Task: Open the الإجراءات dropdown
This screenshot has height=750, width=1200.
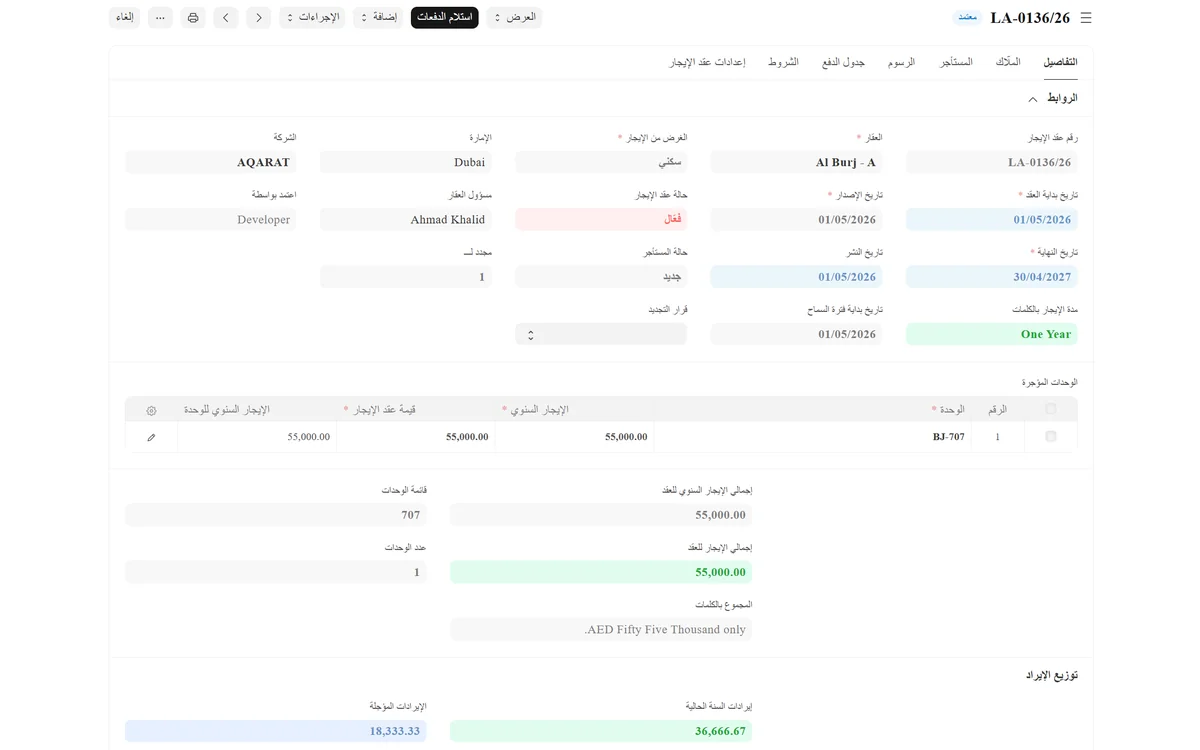Action: tap(312, 18)
